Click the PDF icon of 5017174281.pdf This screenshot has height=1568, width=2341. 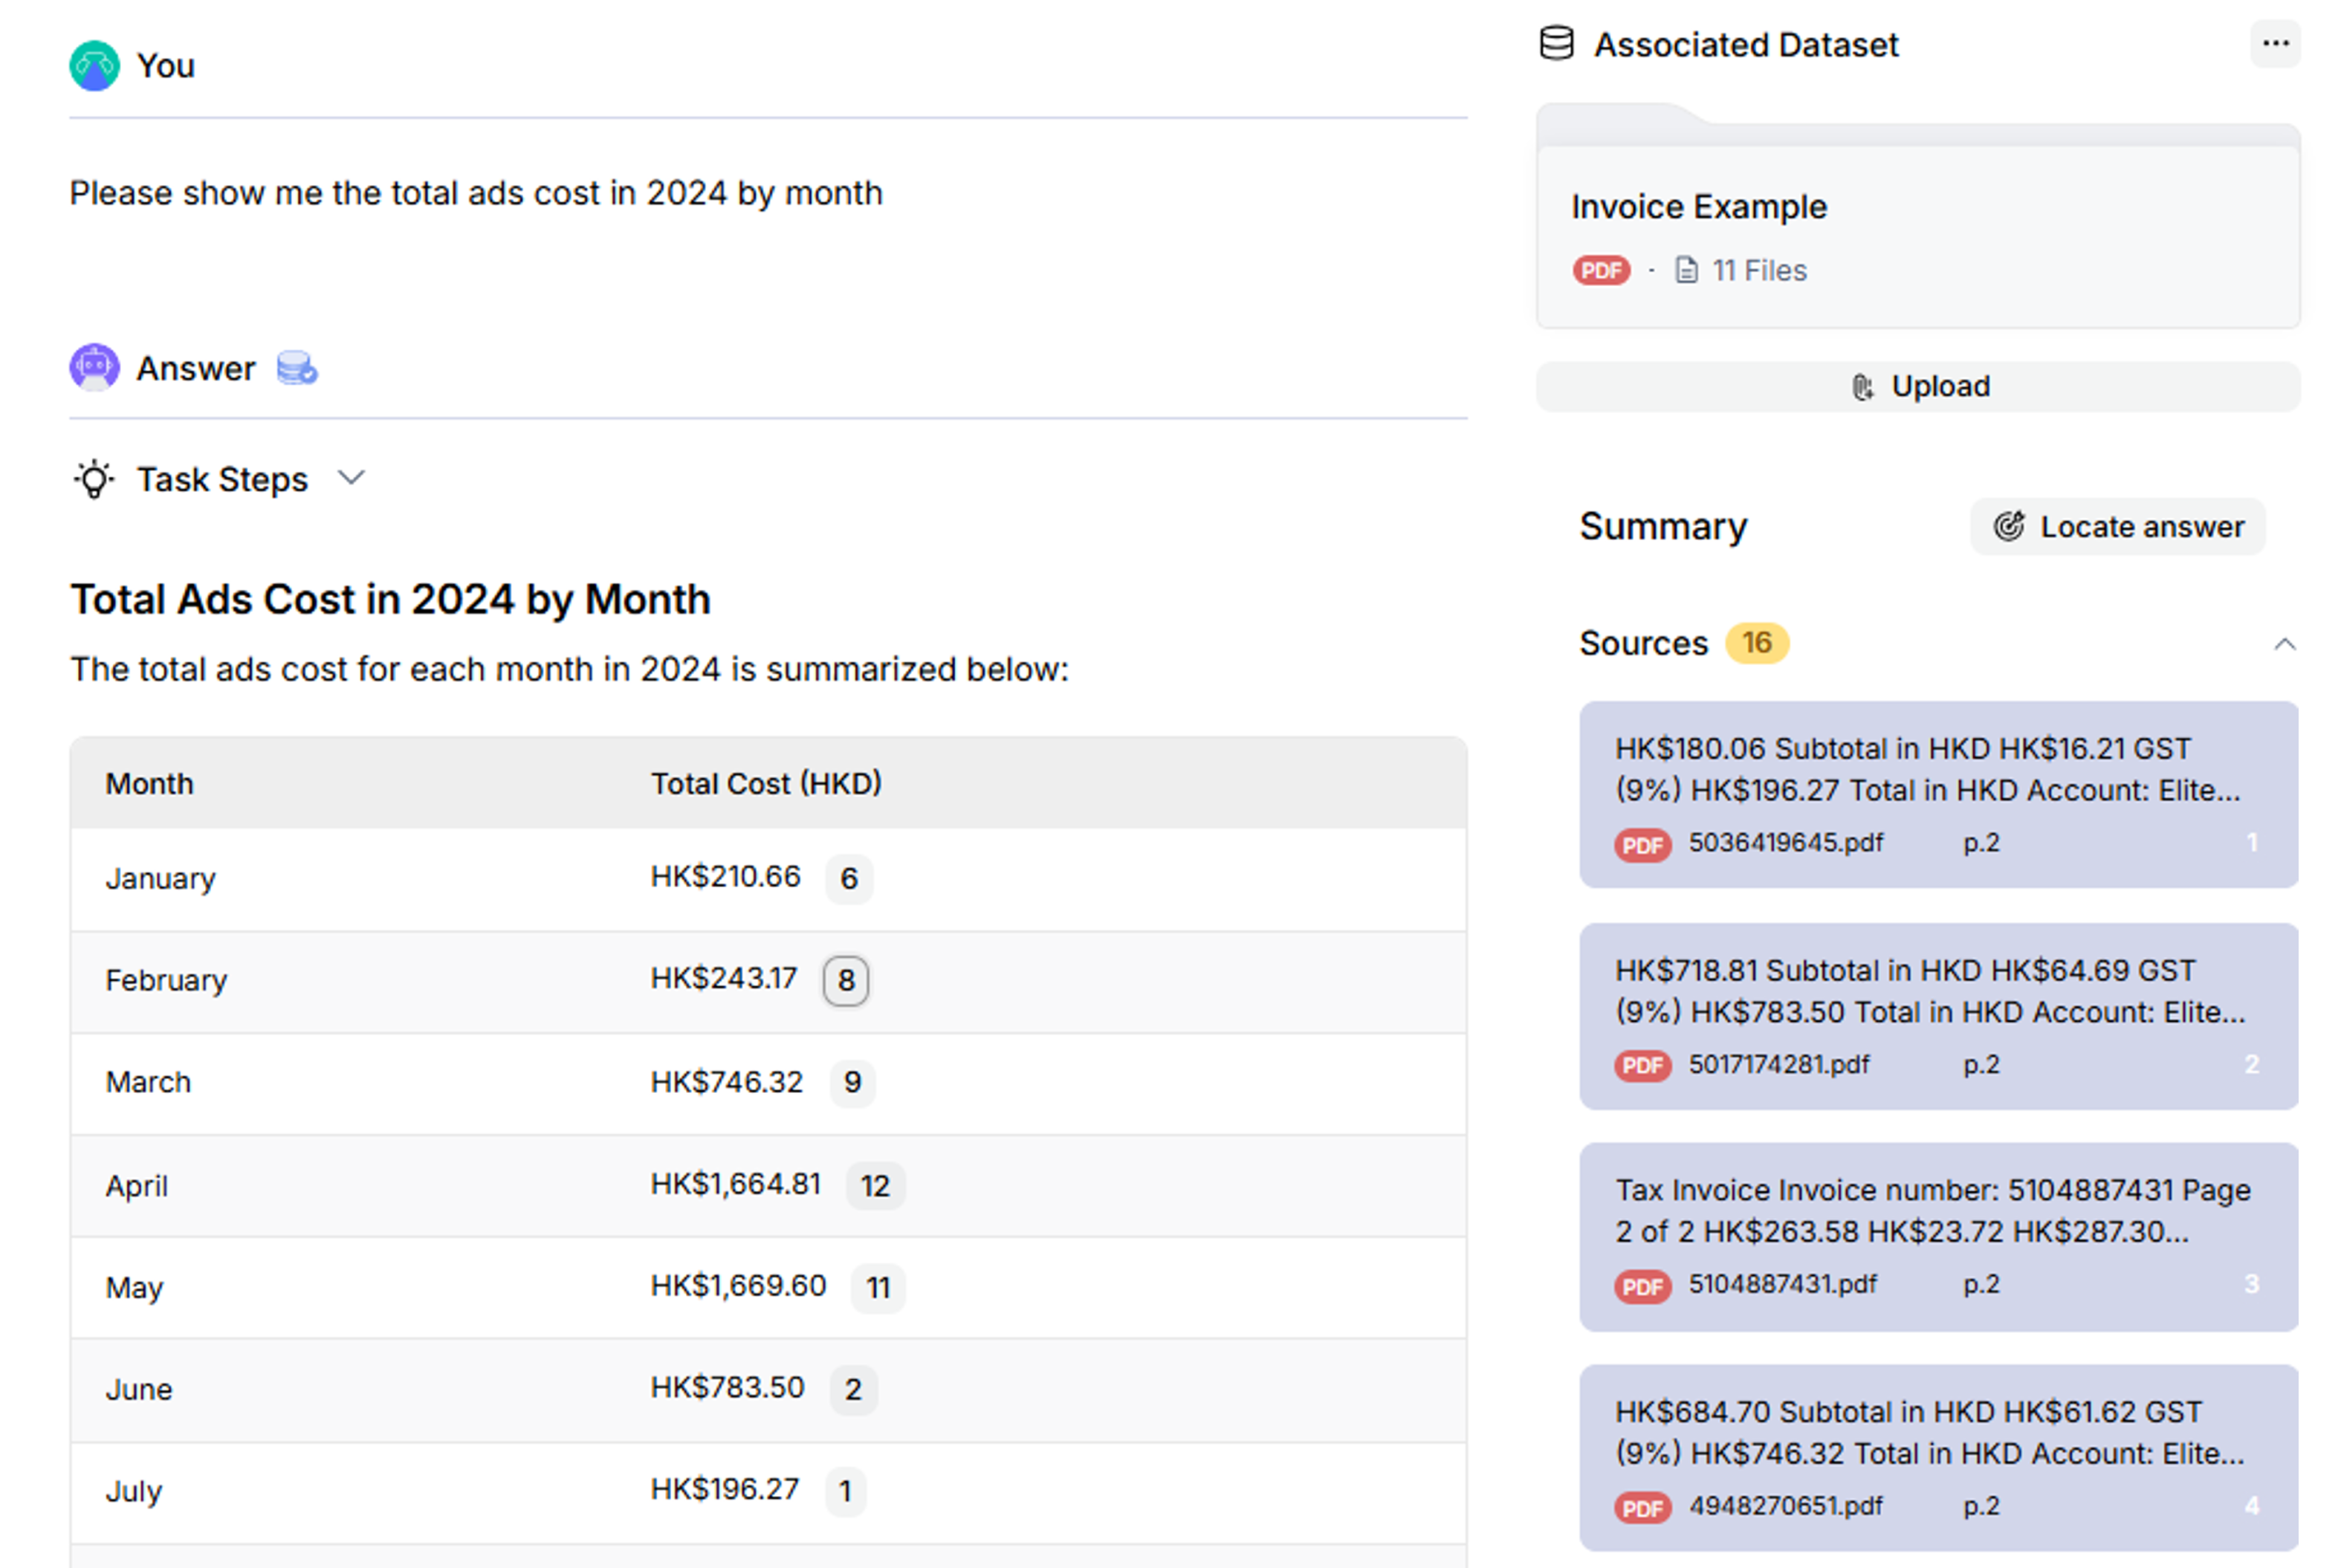point(1642,1065)
